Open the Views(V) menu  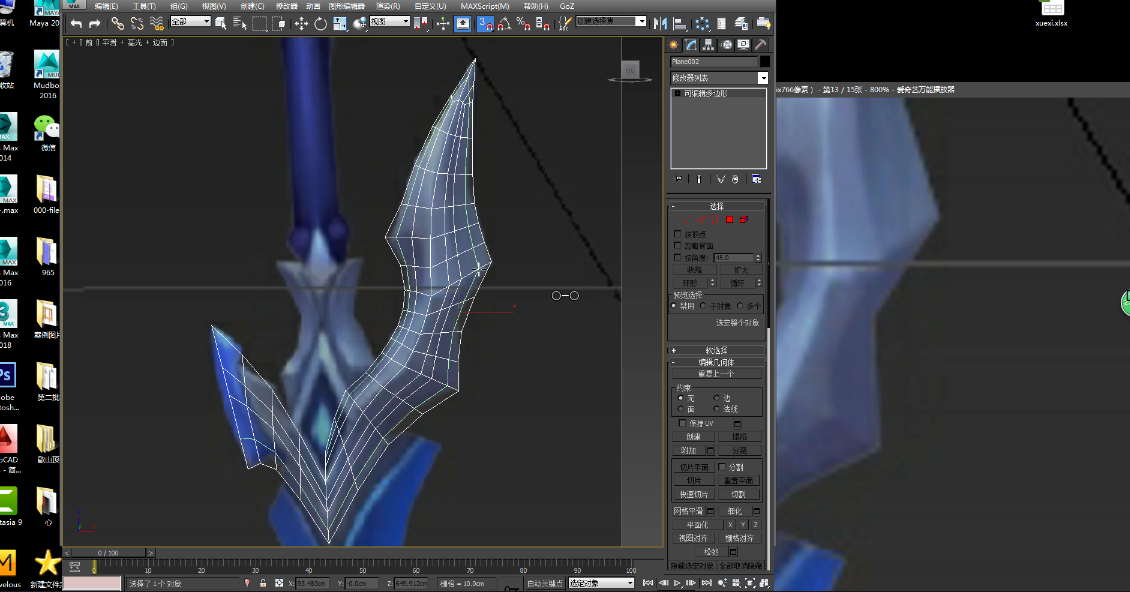[x=214, y=6]
